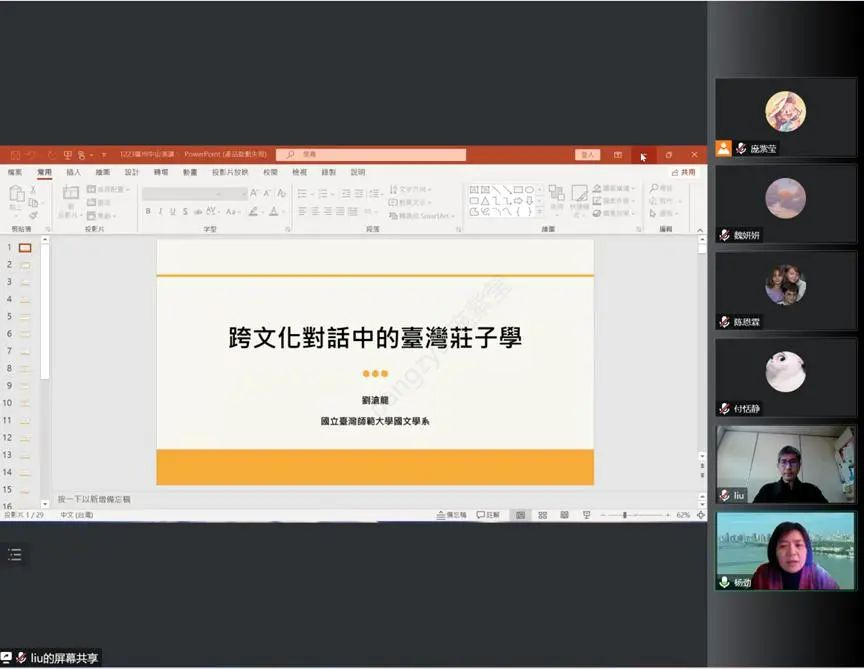Select slide 5 thumbnail in slide panel
The image size is (864, 669).
pyautogui.click(x=25, y=316)
